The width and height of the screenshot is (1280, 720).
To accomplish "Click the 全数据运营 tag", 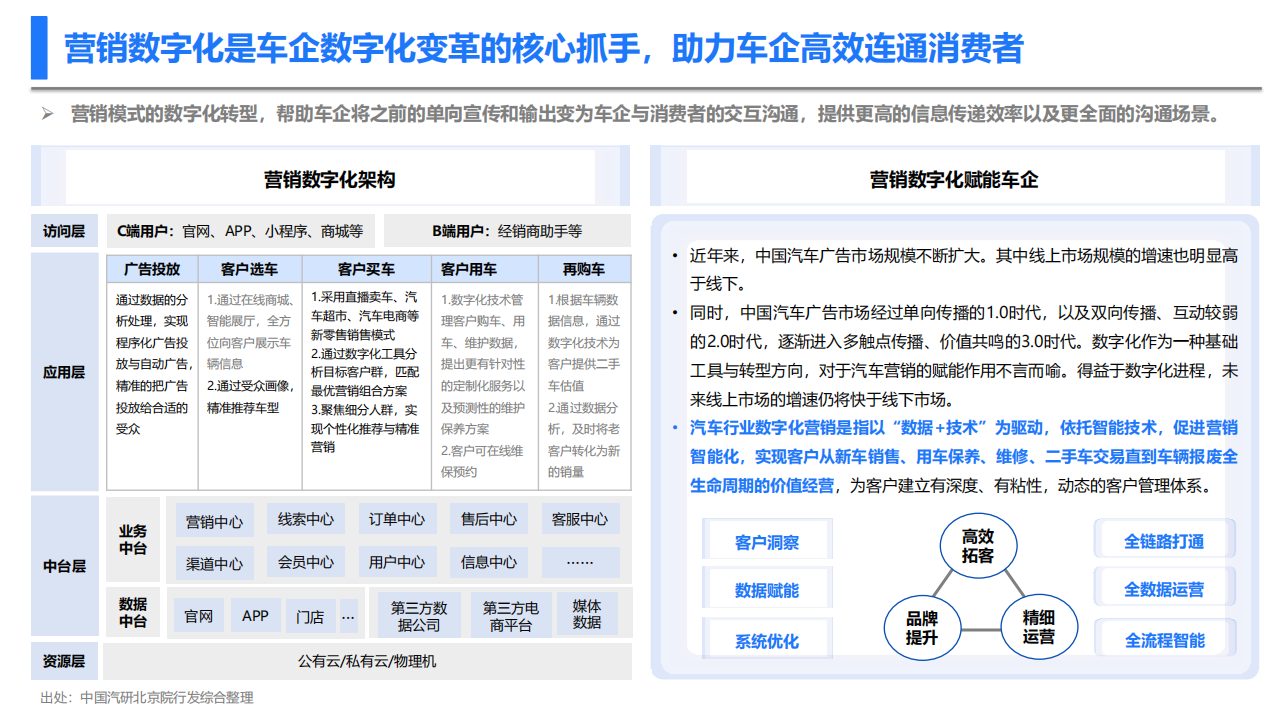I will click(x=1164, y=589).
